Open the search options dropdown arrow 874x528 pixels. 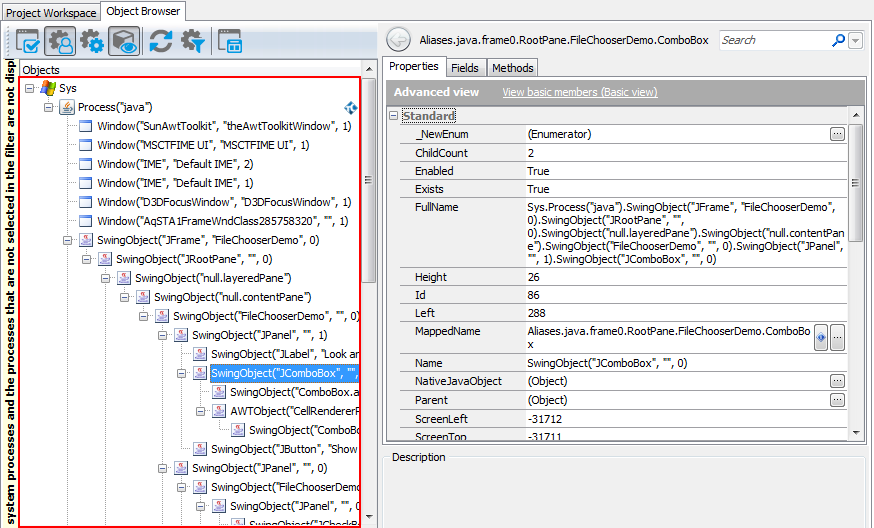[x=855, y=41]
